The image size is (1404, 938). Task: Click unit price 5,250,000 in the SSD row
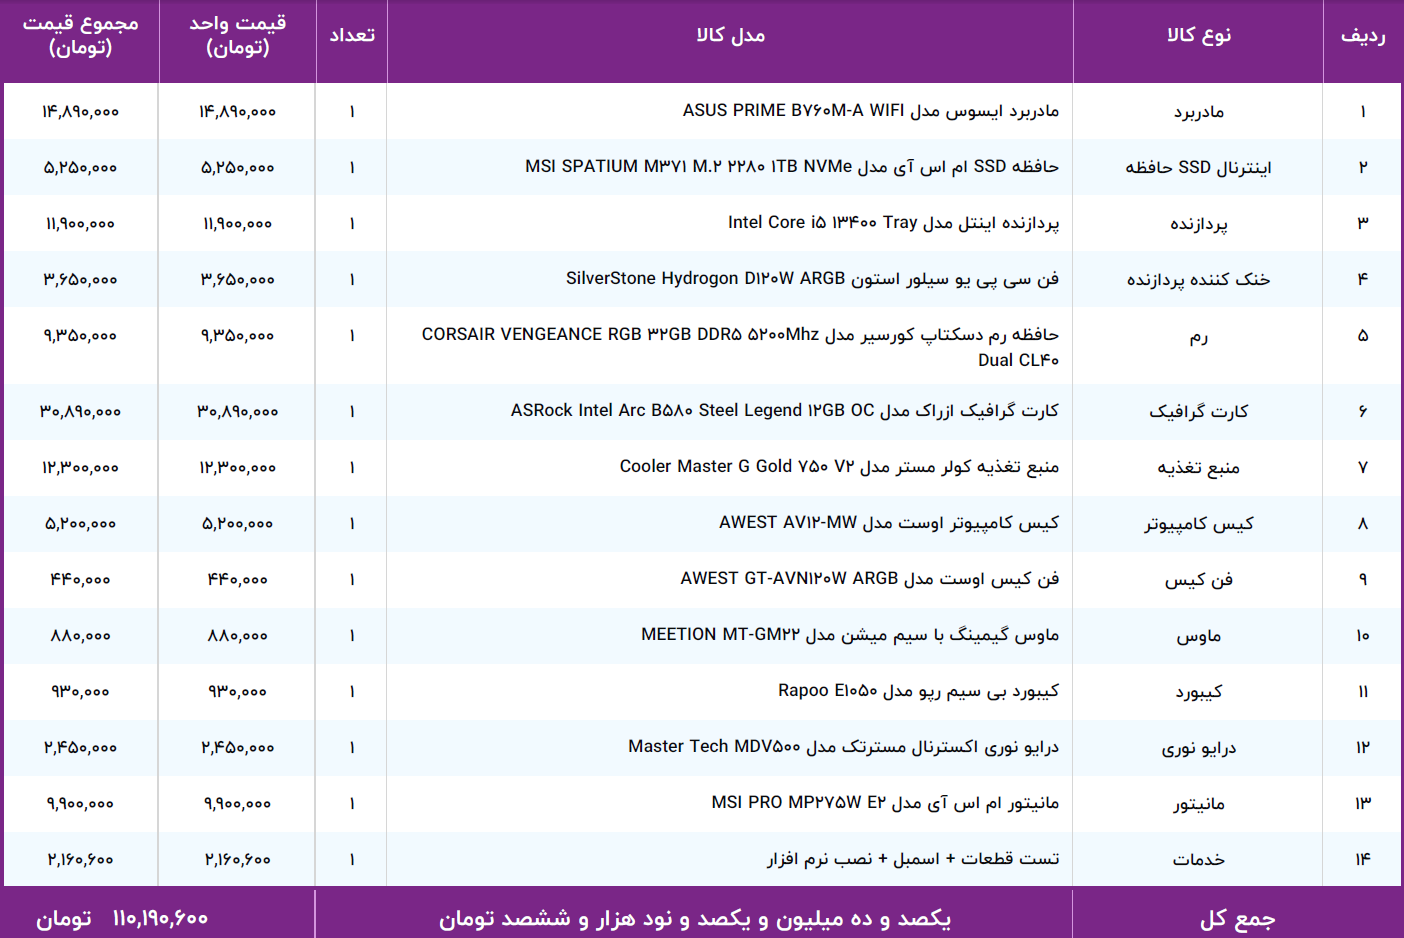point(238,168)
